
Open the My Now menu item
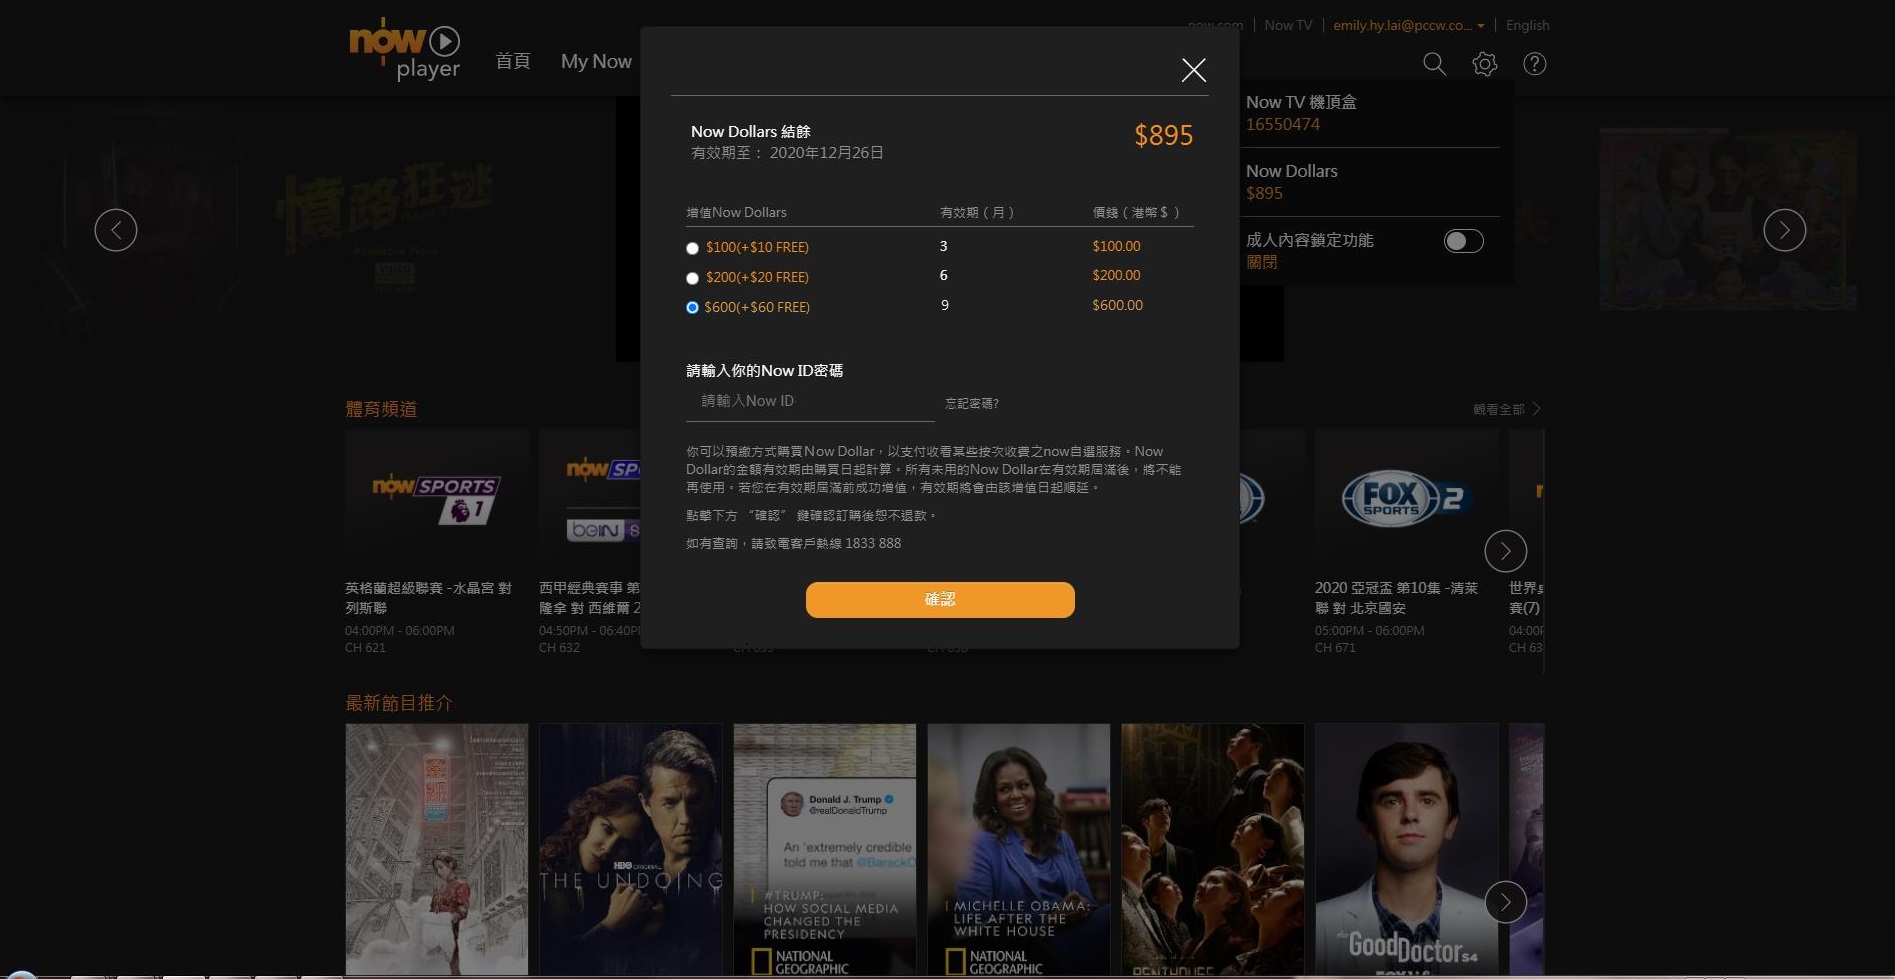[x=596, y=61]
